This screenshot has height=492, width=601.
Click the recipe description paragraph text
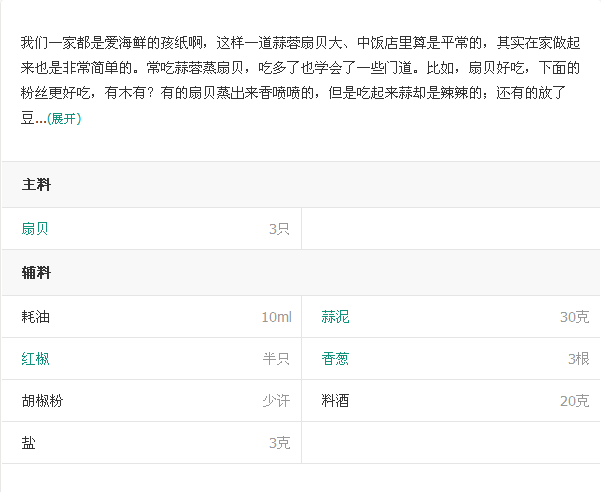[x=300, y=80]
